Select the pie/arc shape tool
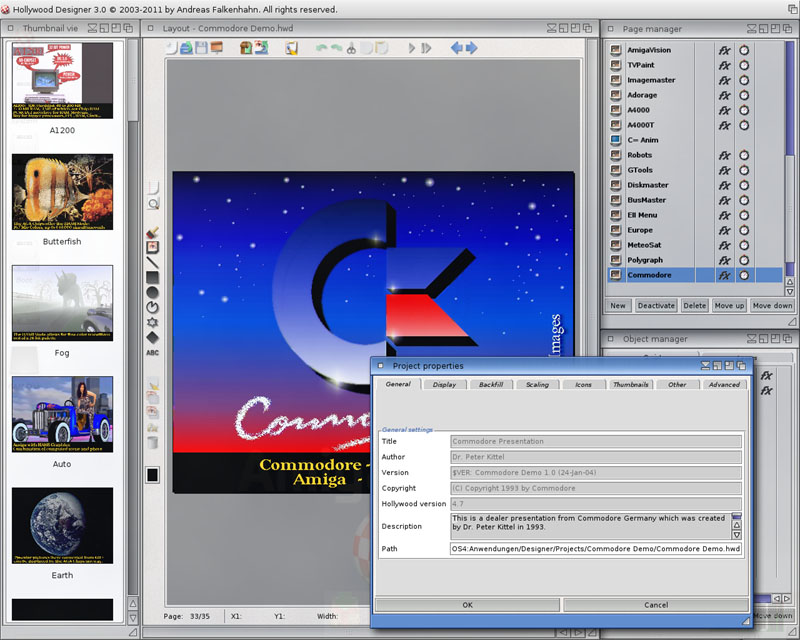The width and height of the screenshot is (800, 640). coord(153,307)
